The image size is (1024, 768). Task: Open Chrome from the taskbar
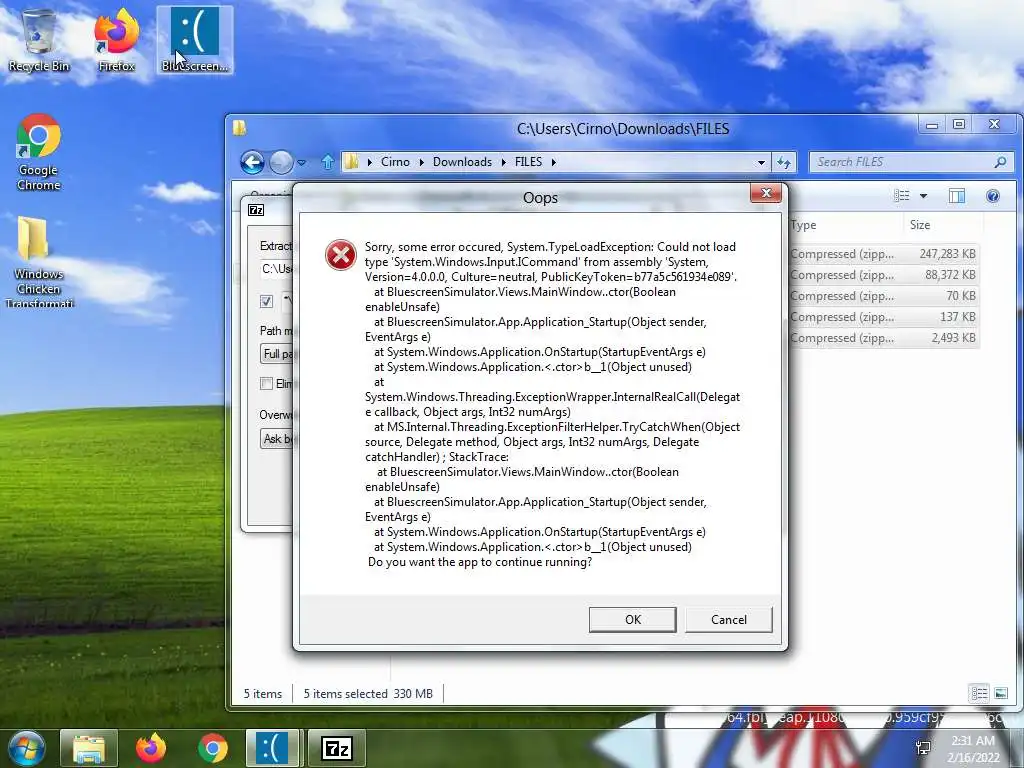pos(212,748)
